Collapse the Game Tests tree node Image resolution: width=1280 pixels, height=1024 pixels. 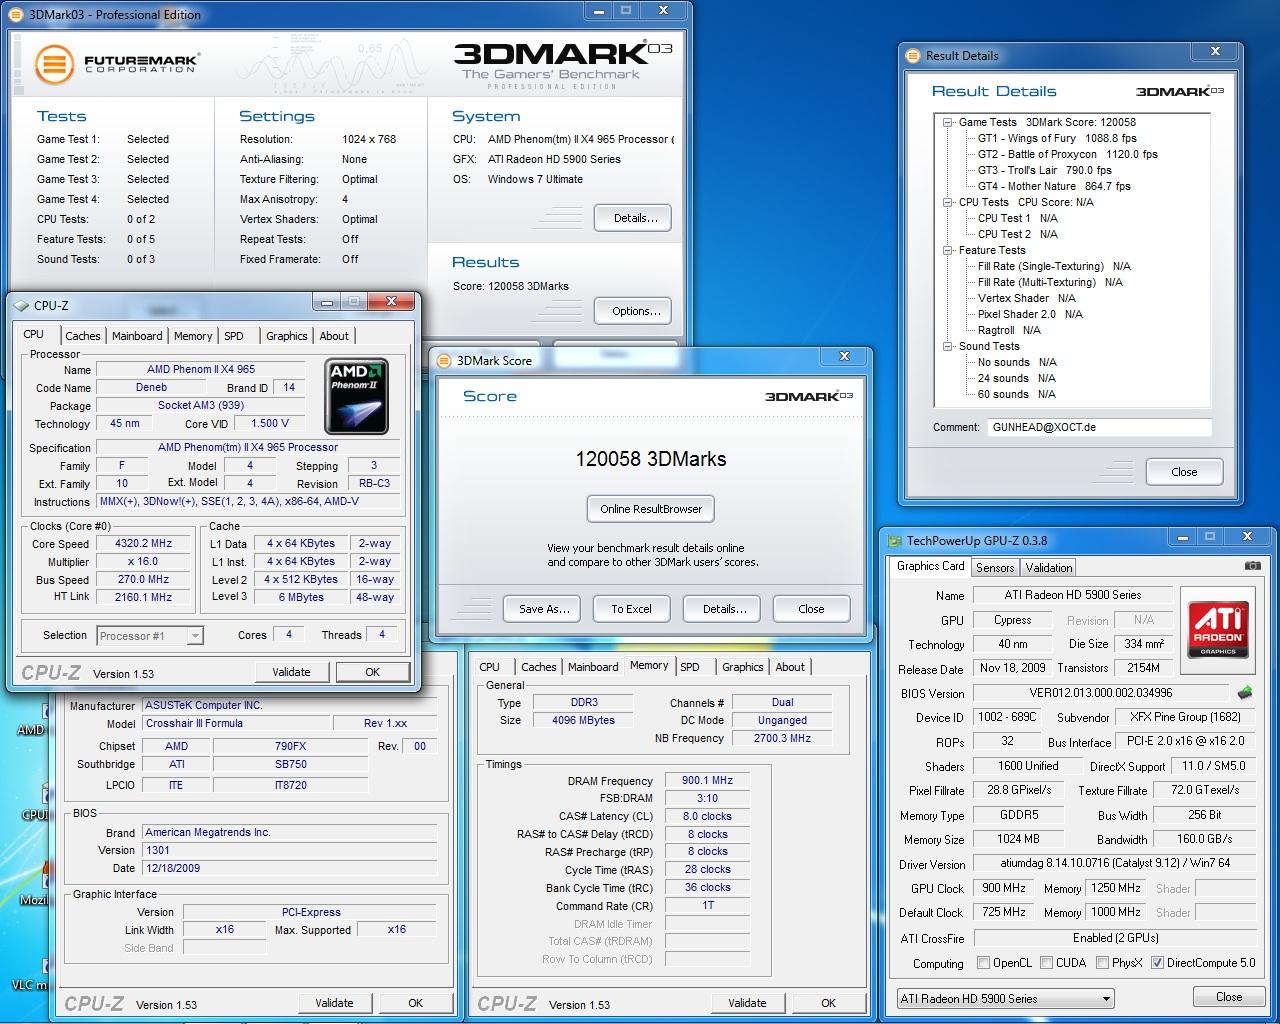(948, 122)
